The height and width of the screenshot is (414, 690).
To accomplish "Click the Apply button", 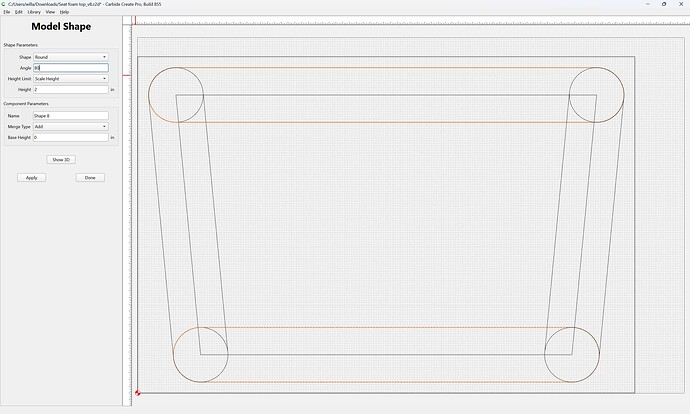I will pos(32,178).
